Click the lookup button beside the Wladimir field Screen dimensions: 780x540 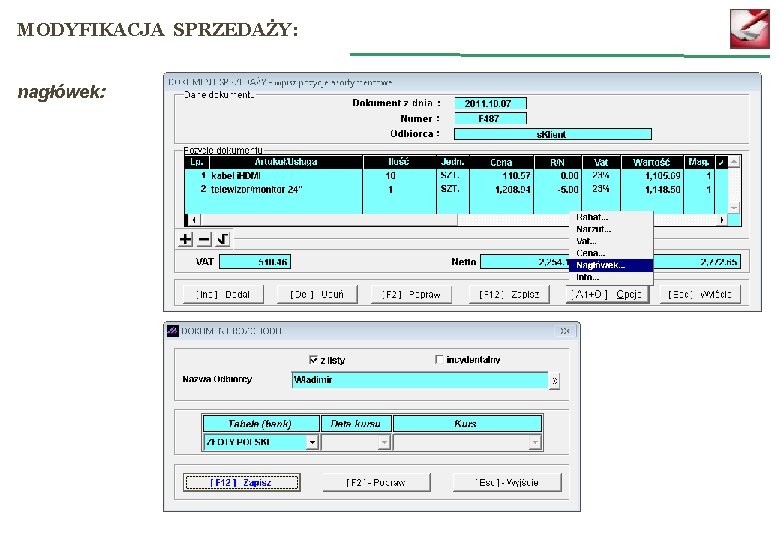(x=554, y=381)
